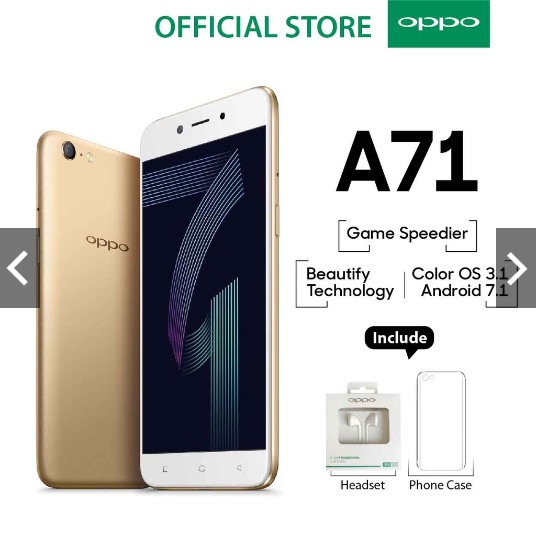Click the rear camera lens on gold phone

coord(69,150)
